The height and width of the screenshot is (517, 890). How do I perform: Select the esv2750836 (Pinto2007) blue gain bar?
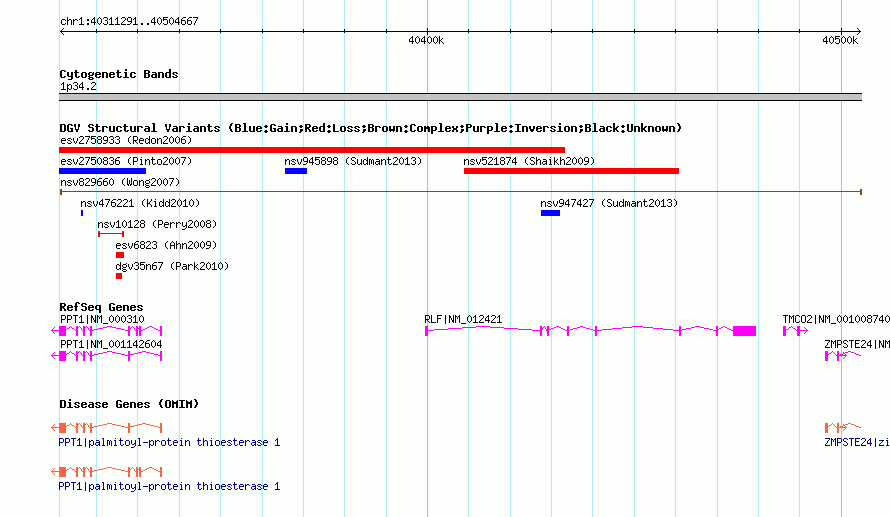click(x=102, y=171)
